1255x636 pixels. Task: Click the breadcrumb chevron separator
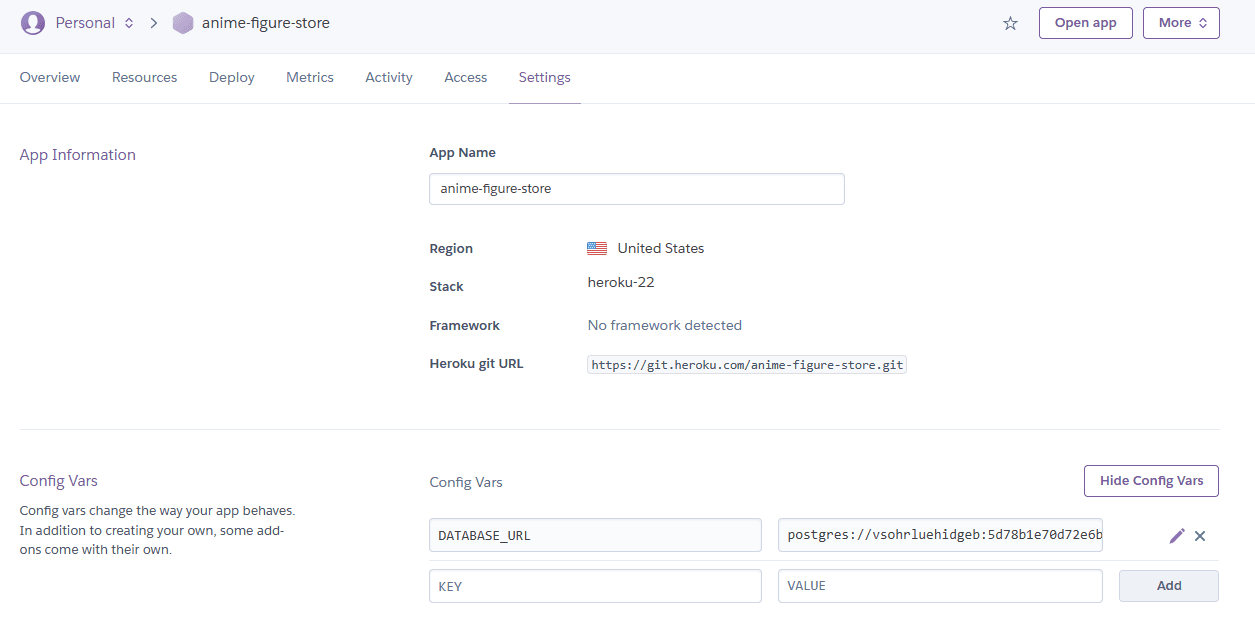coord(154,23)
